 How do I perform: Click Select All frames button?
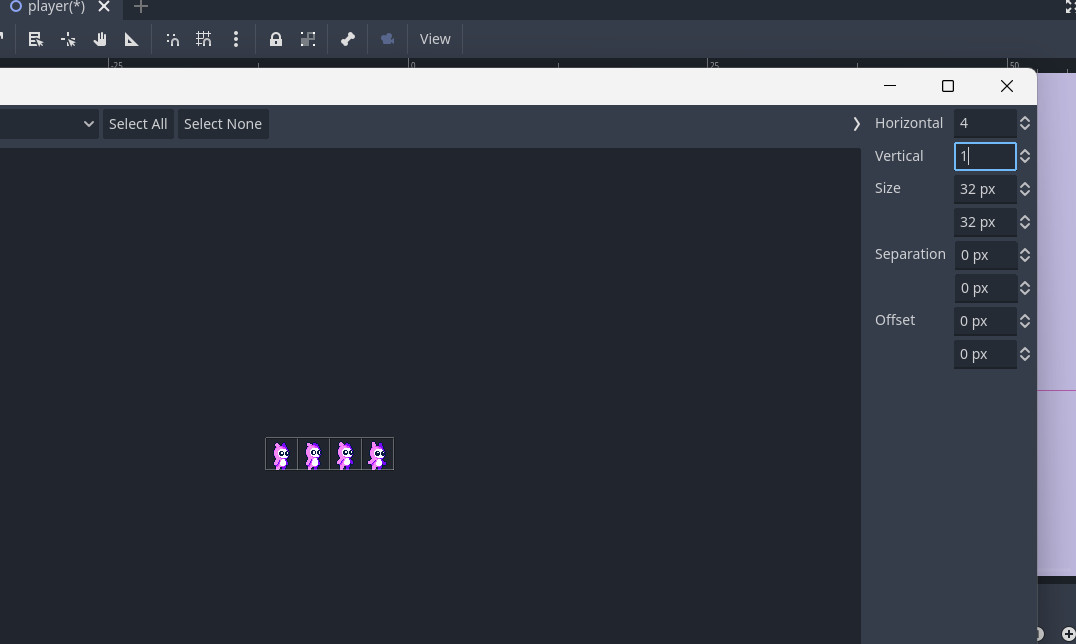[138, 124]
